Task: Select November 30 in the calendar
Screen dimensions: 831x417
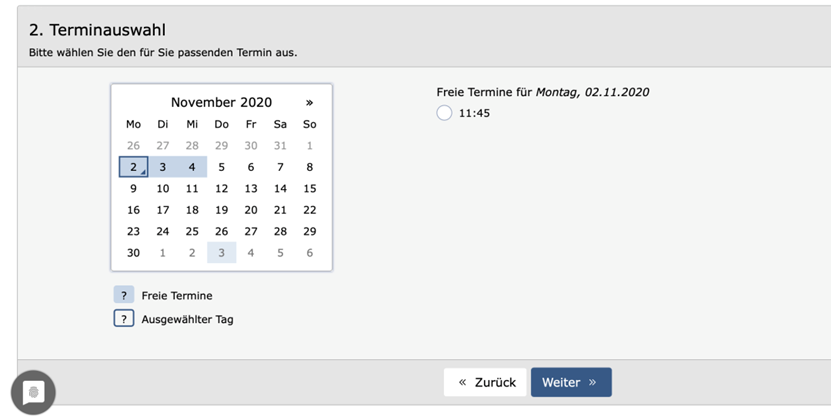Action: (x=134, y=253)
